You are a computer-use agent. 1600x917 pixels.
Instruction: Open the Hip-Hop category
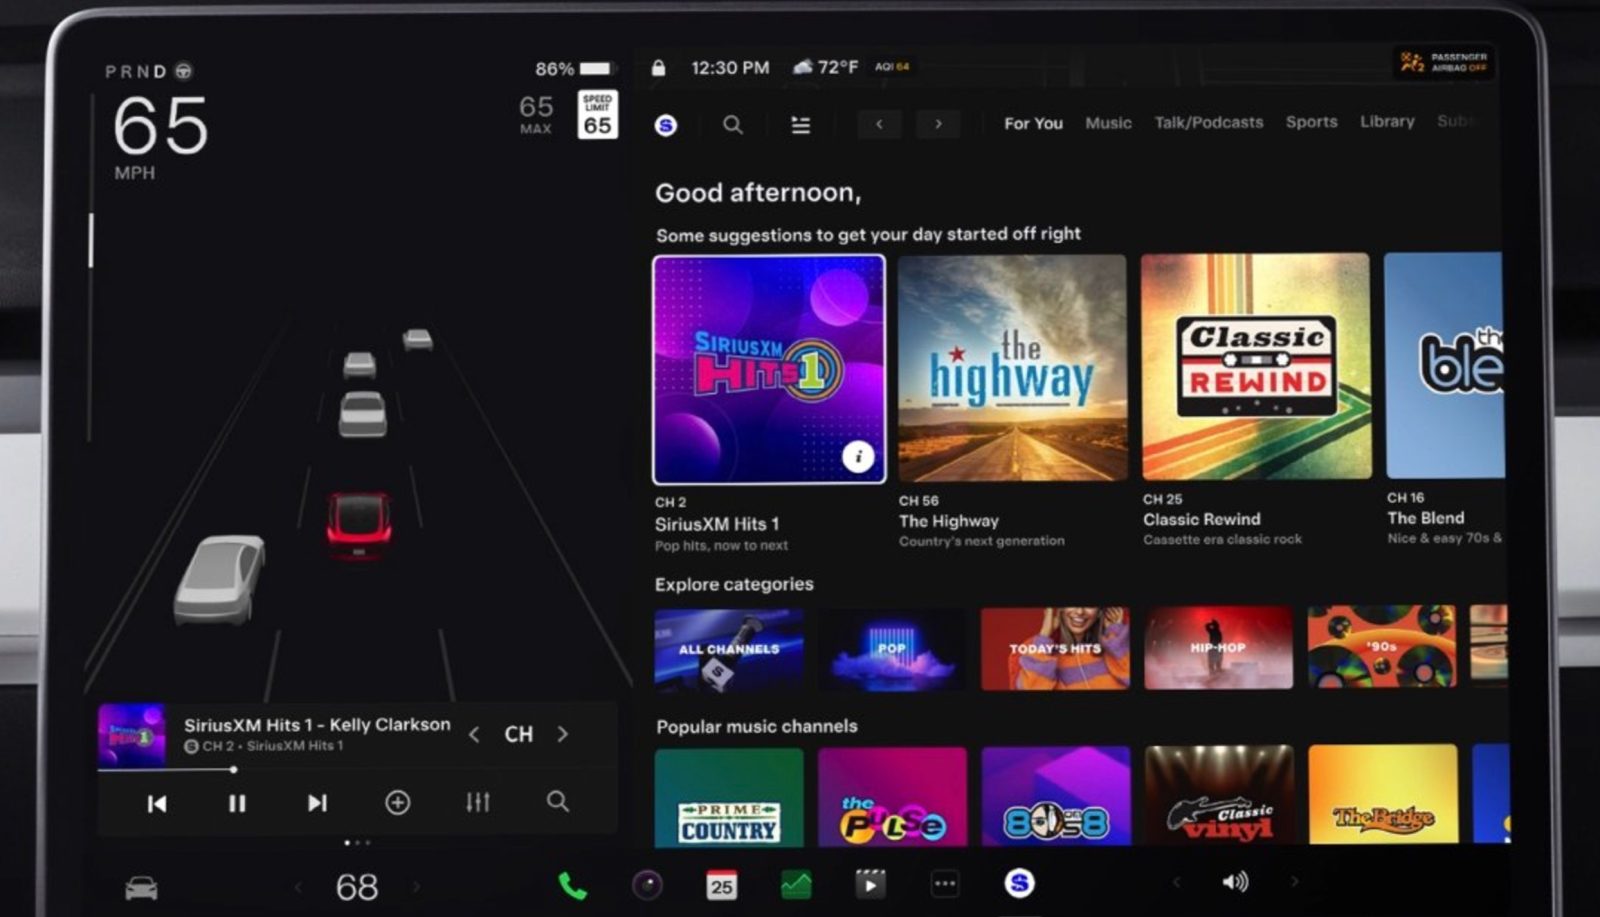tap(1218, 648)
